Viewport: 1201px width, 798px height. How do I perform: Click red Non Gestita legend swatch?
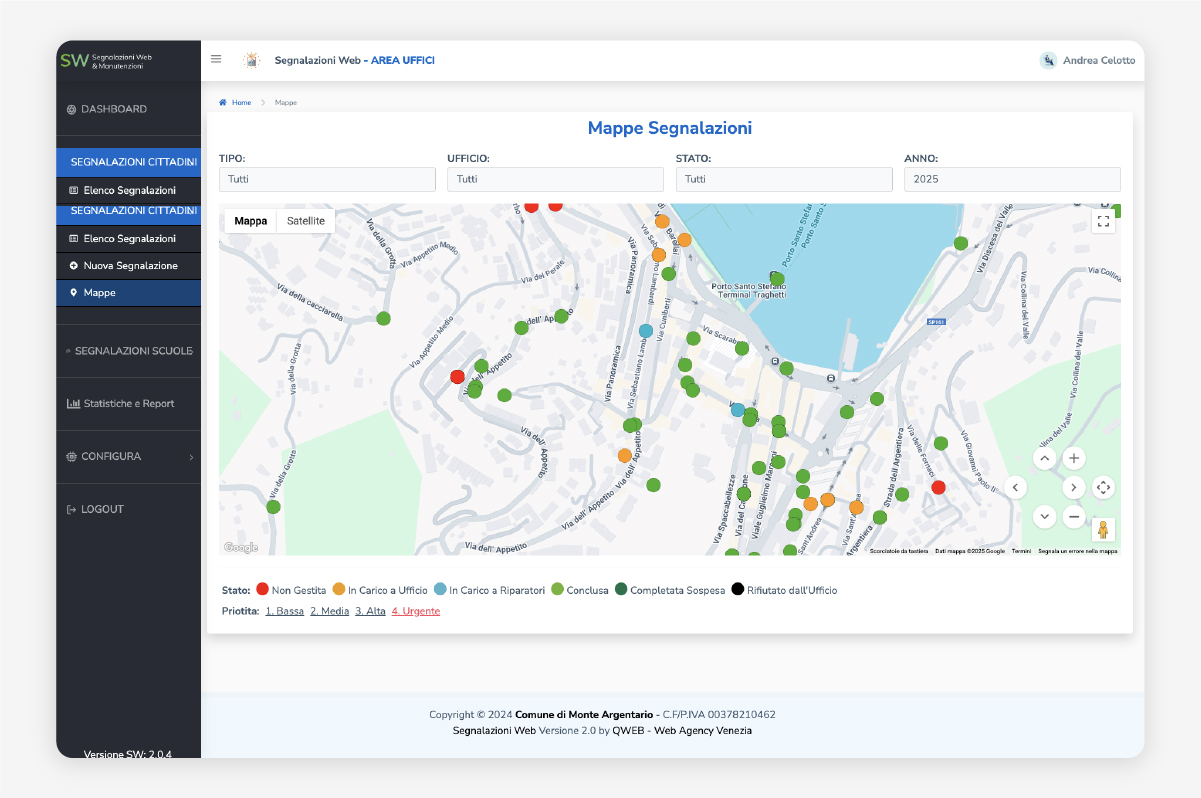point(262,590)
